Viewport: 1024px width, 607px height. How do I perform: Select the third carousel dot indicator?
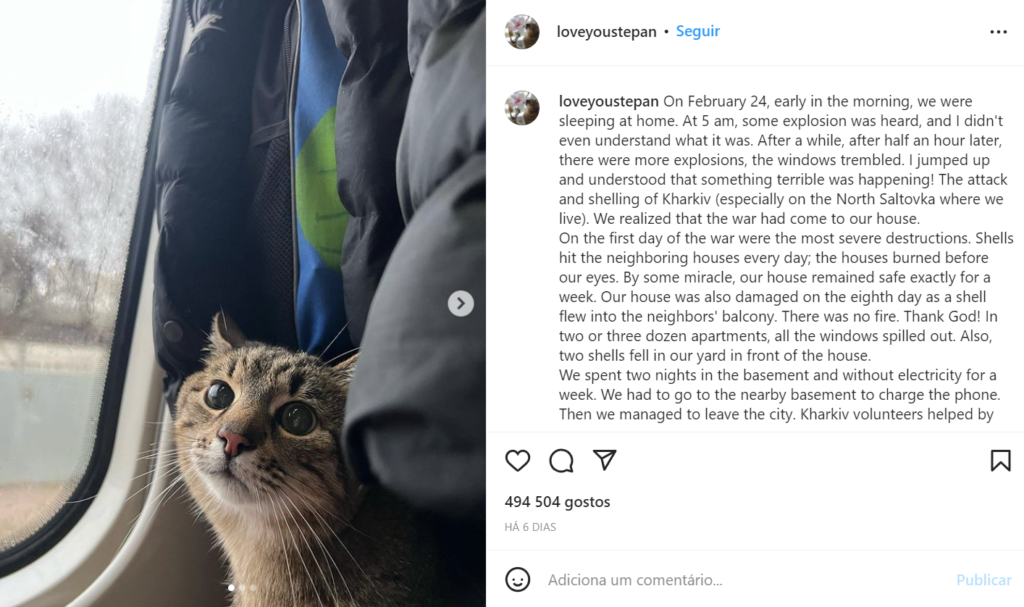pyautogui.click(x=253, y=587)
